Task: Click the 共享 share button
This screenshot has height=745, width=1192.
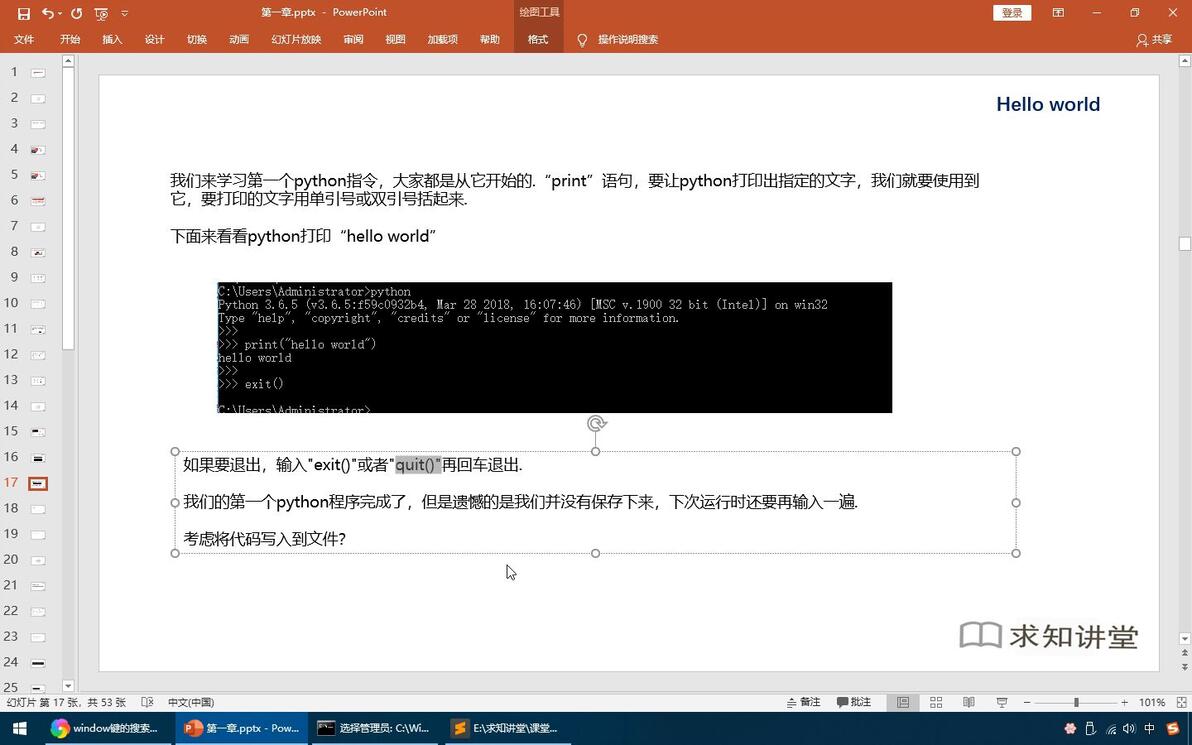Action: point(1154,40)
